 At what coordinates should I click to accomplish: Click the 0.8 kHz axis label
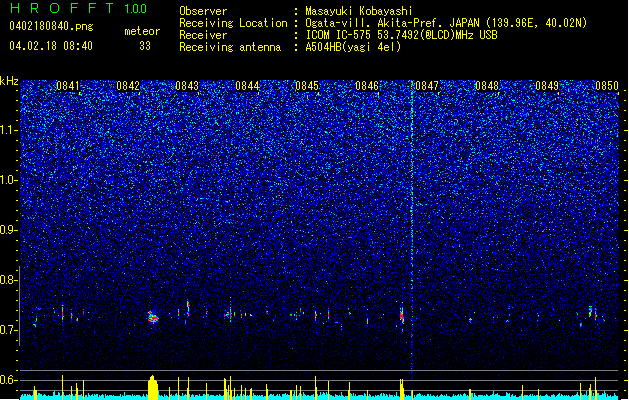coord(9,280)
